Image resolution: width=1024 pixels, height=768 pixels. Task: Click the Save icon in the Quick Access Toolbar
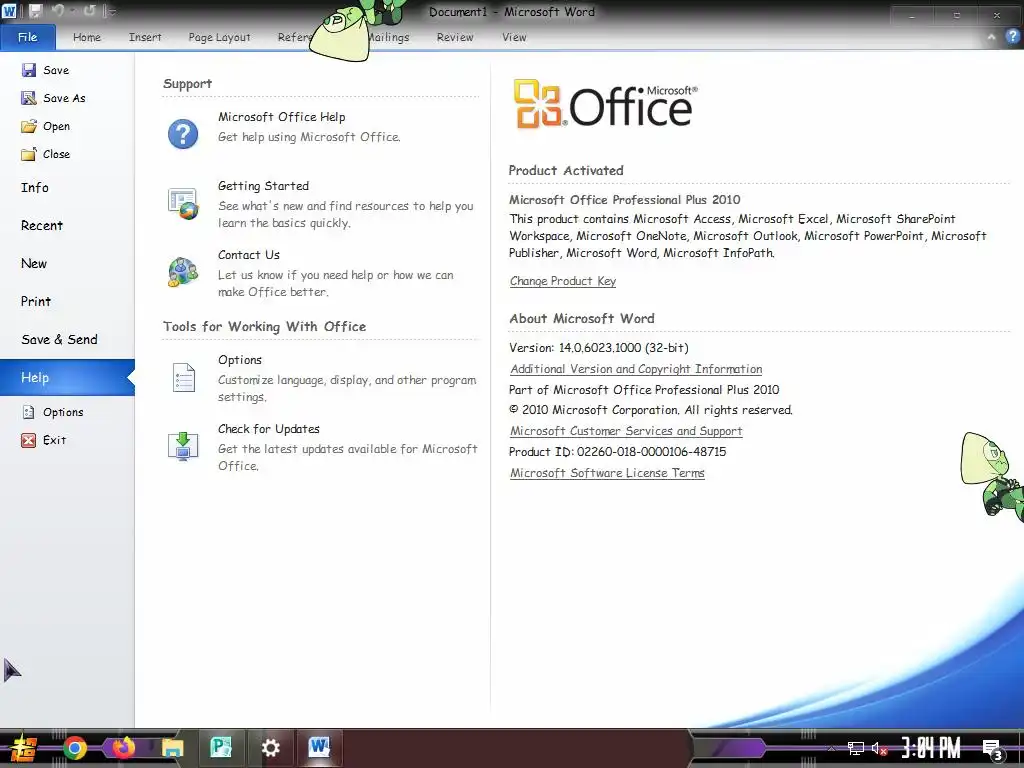pyautogui.click(x=35, y=11)
